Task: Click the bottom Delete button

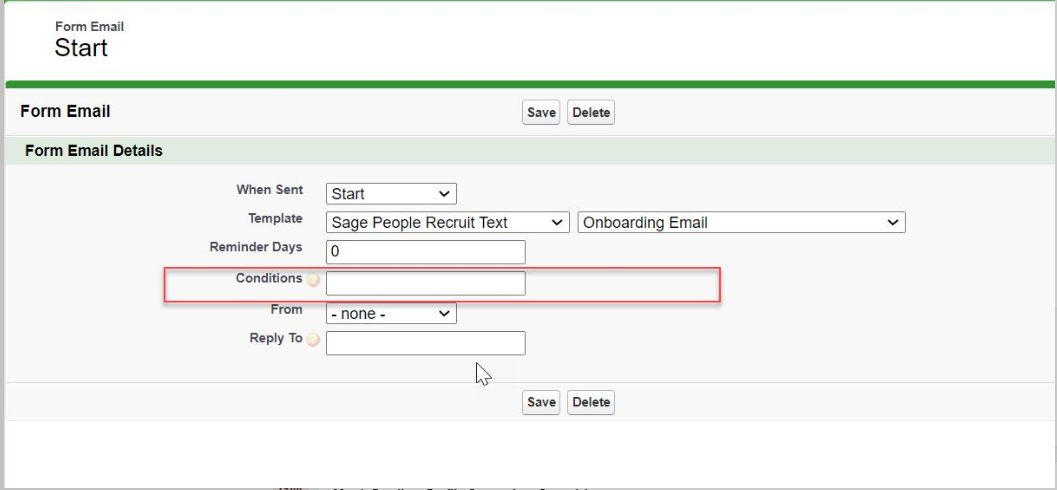Action: coord(590,402)
